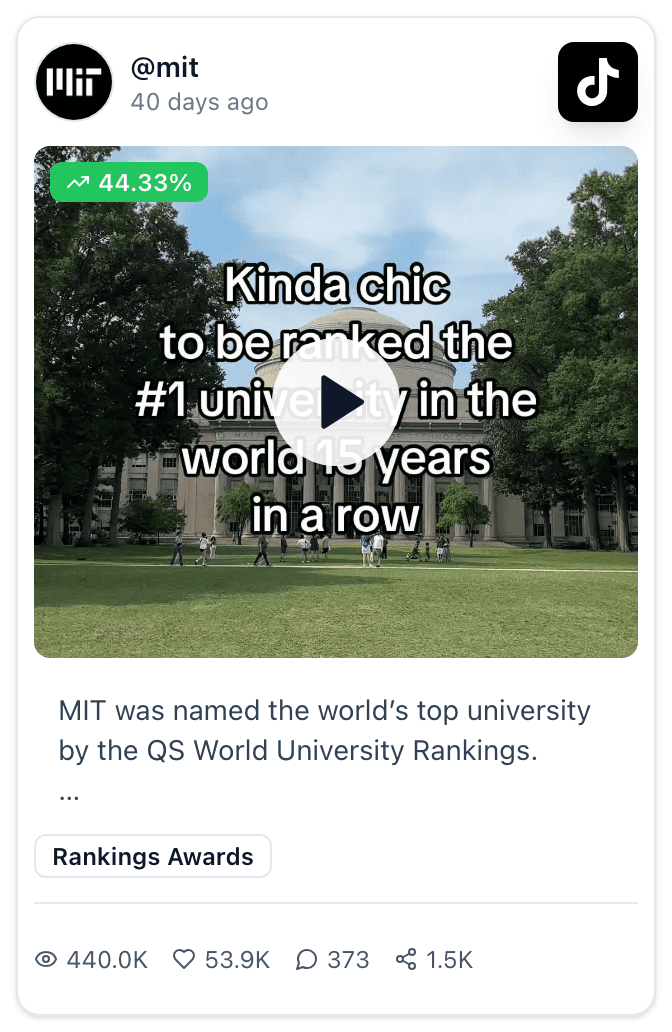Click the share icon
The width and height of the screenshot is (672, 1032).
(406, 960)
